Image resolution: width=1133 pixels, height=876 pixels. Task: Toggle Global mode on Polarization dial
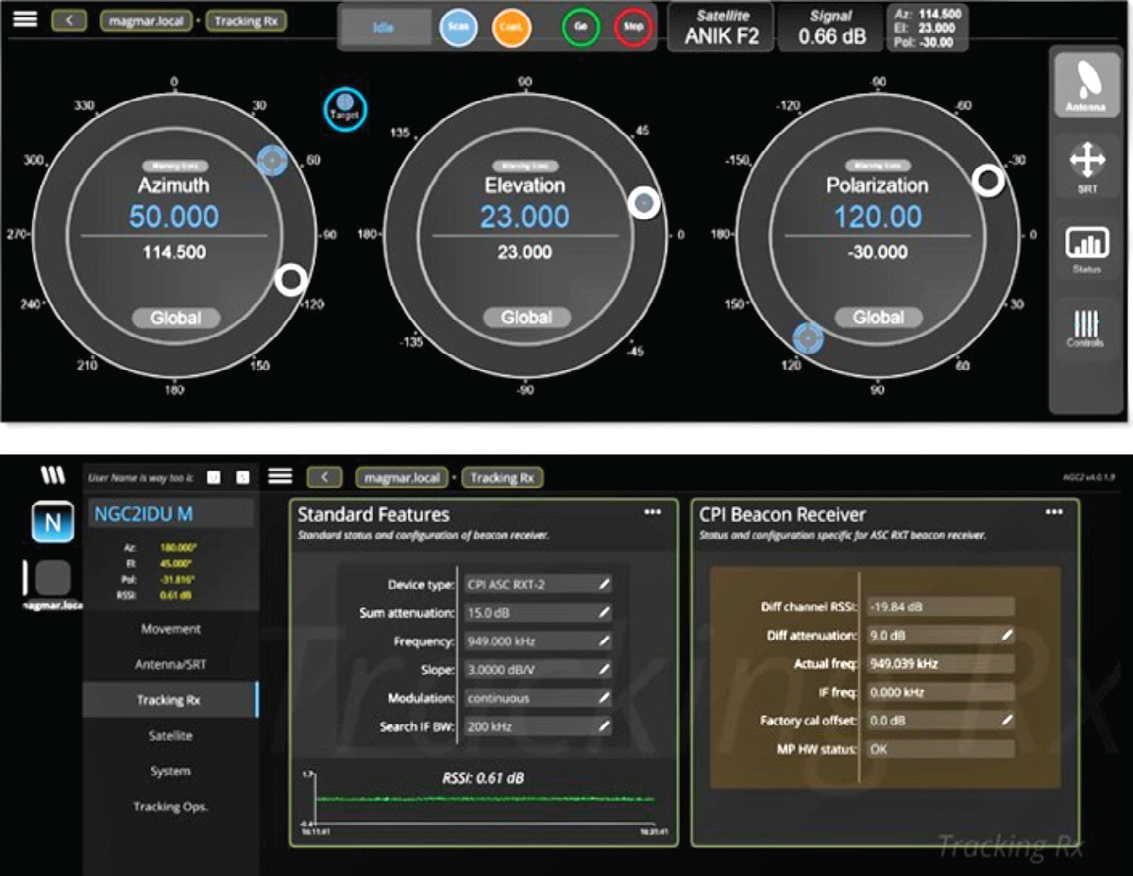pos(878,317)
